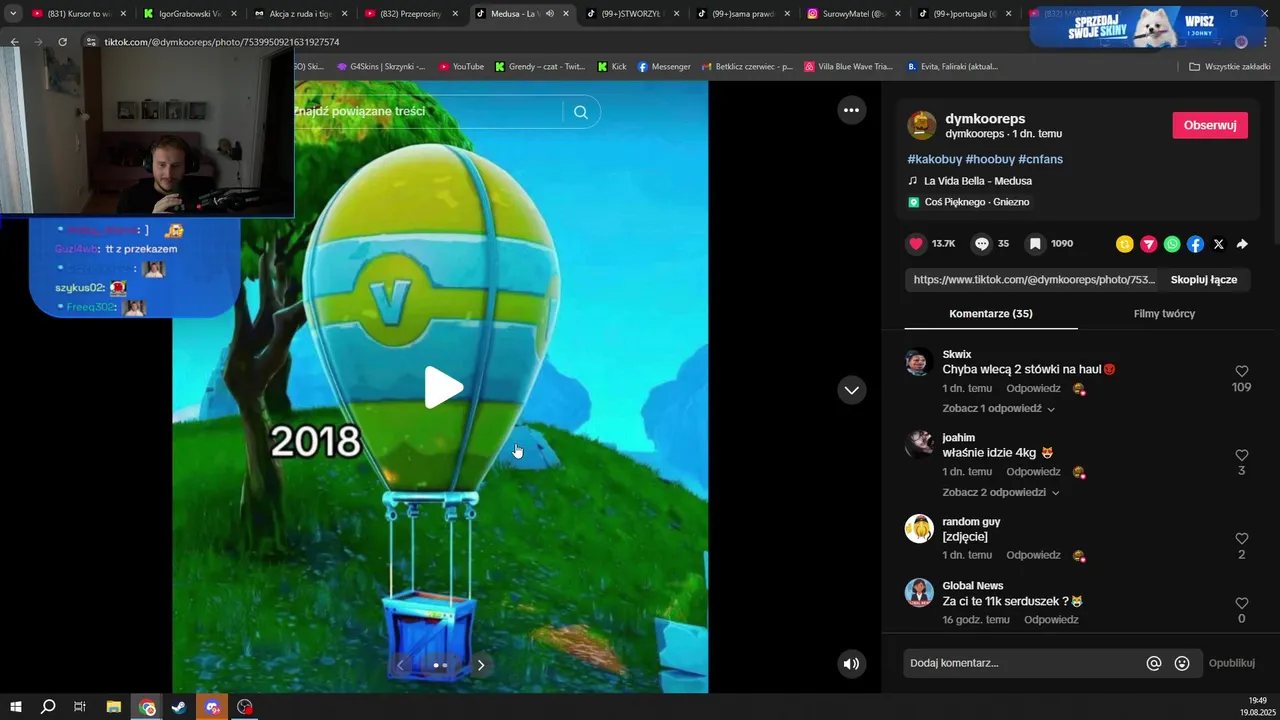Open Steam from the taskbar
Image resolution: width=1280 pixels, height=720 pixels.
point(179,707)
